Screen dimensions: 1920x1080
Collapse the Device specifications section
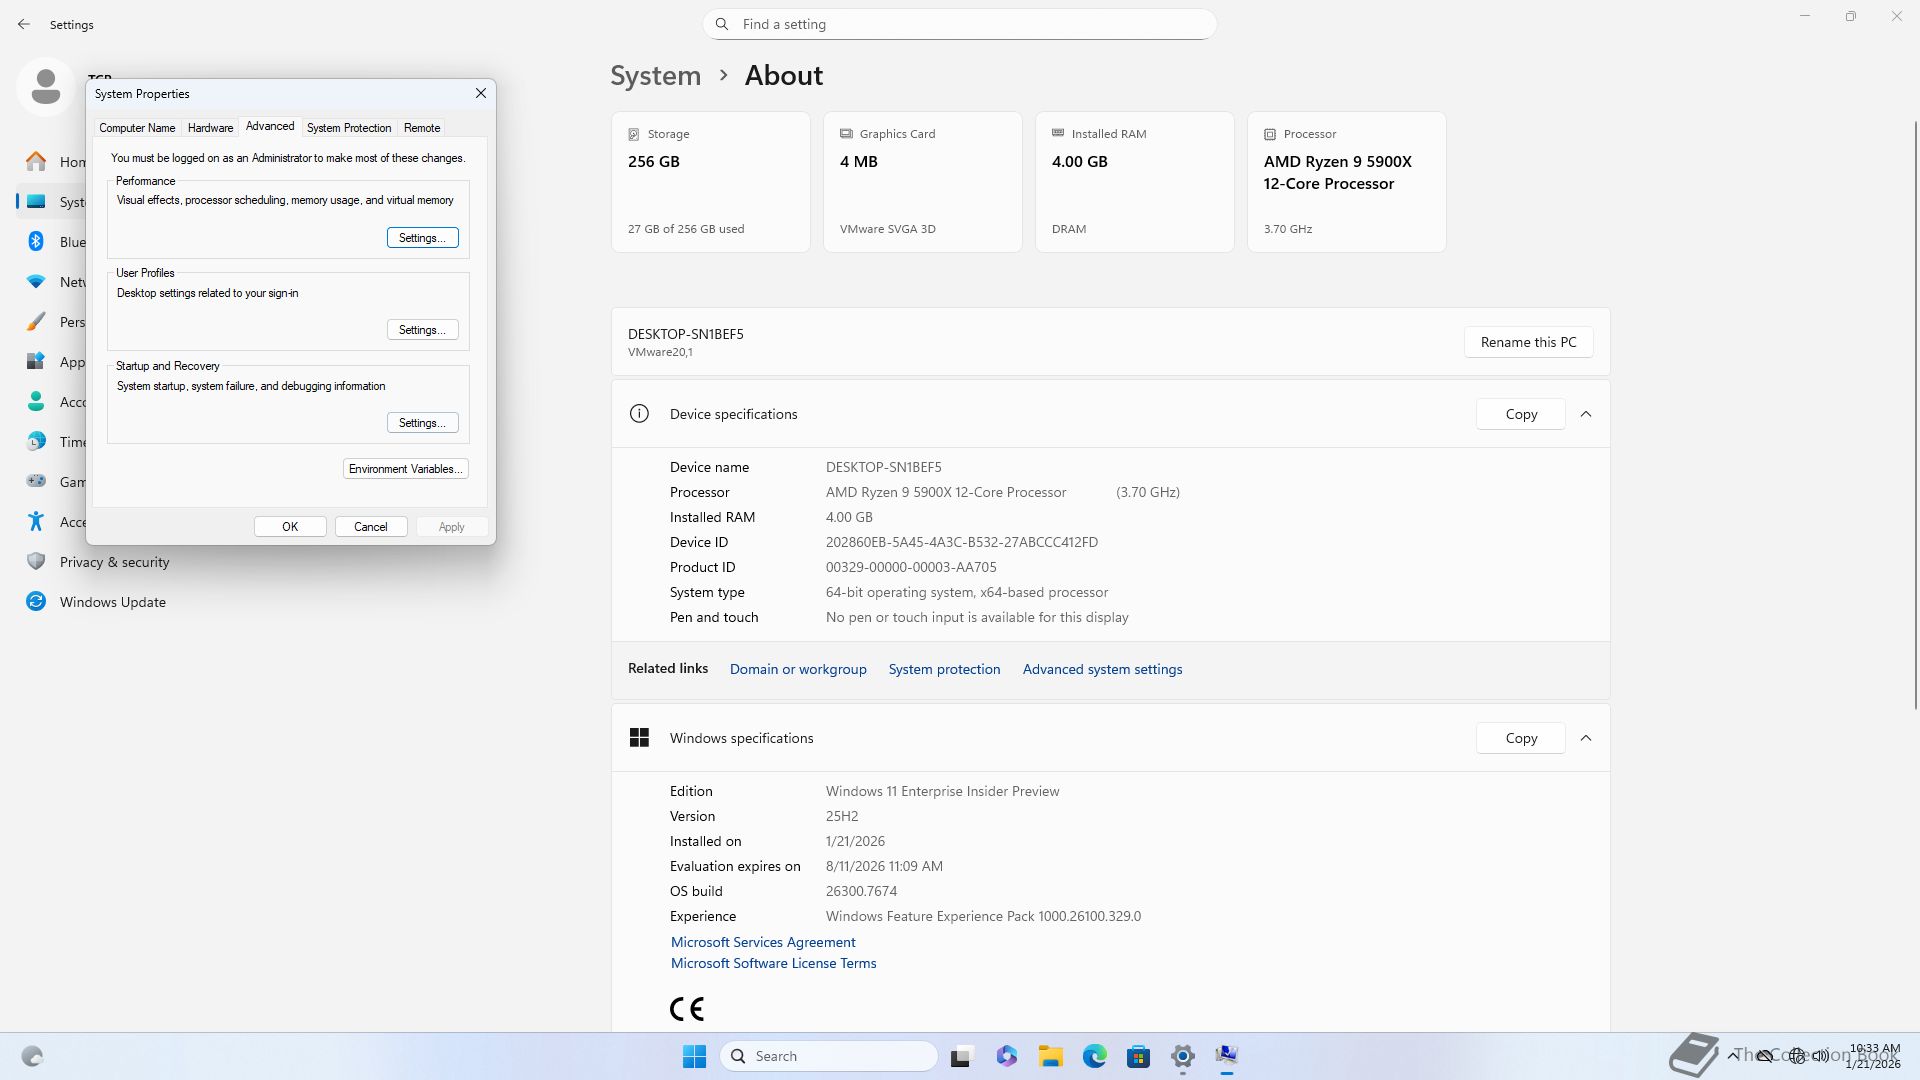(1586, 414)
